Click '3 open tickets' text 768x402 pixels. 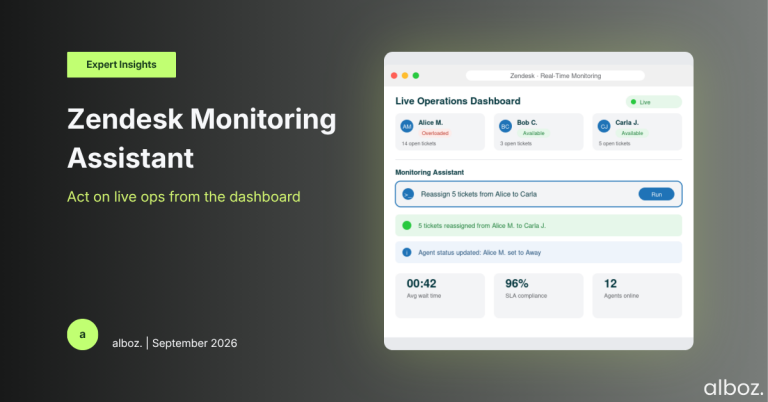click(516, 143)
